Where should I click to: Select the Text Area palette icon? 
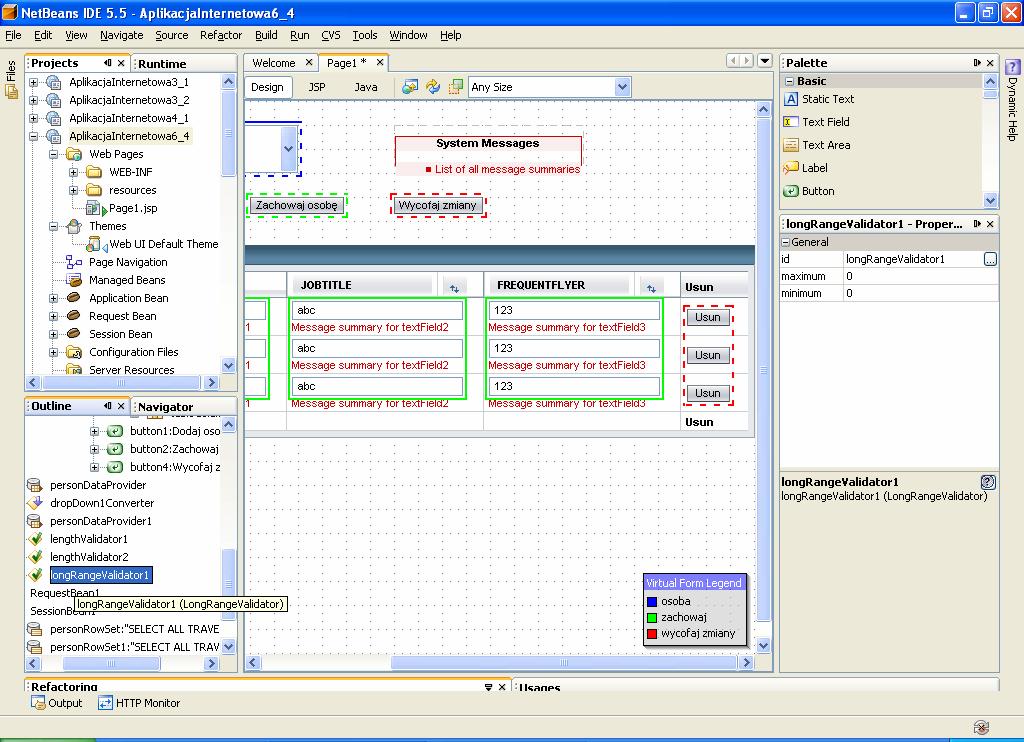tap(791, 145)
